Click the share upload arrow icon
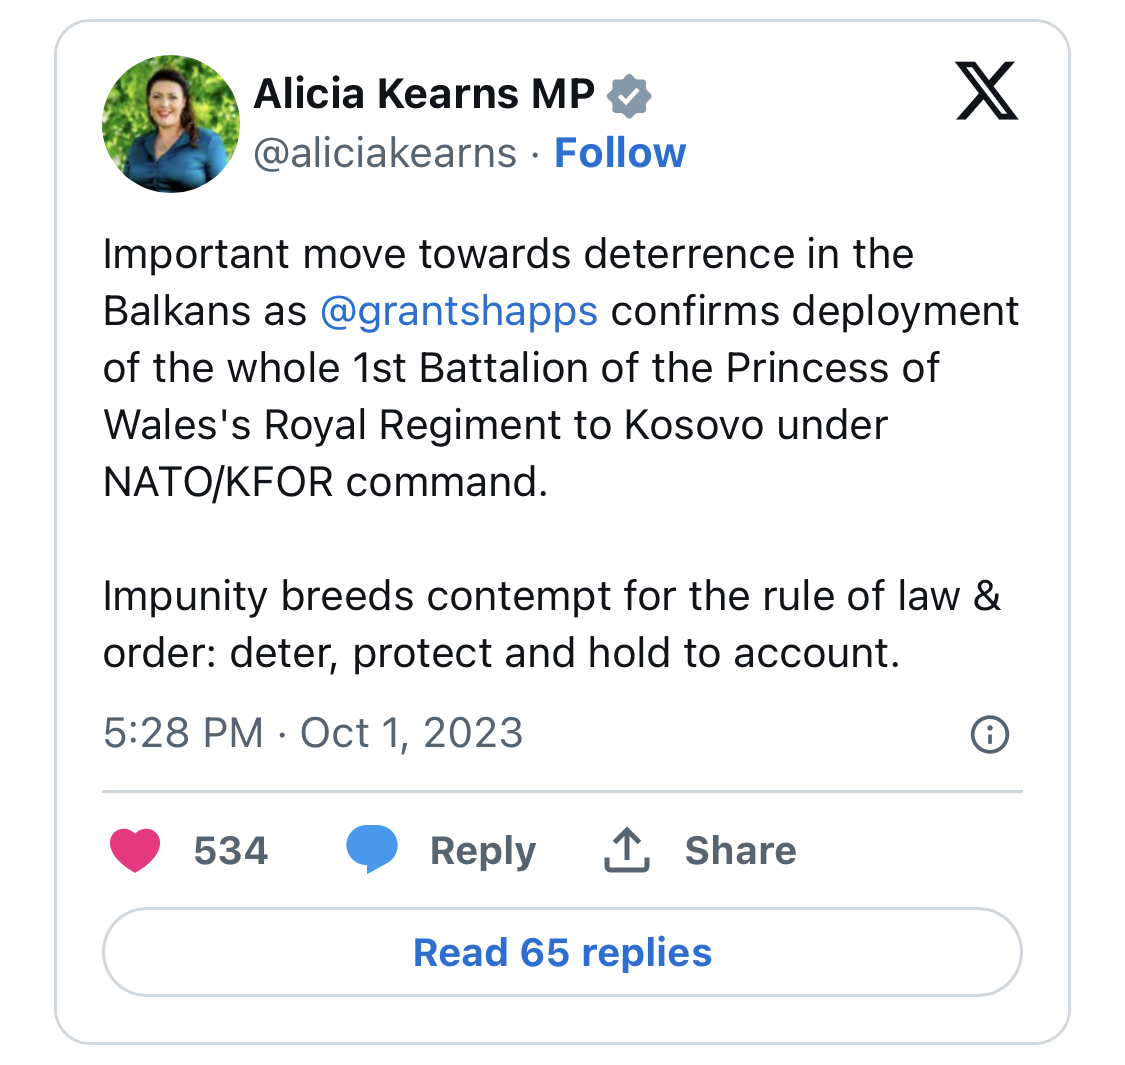Viewport: 1125px width, 1065px height. click(626, 850)
